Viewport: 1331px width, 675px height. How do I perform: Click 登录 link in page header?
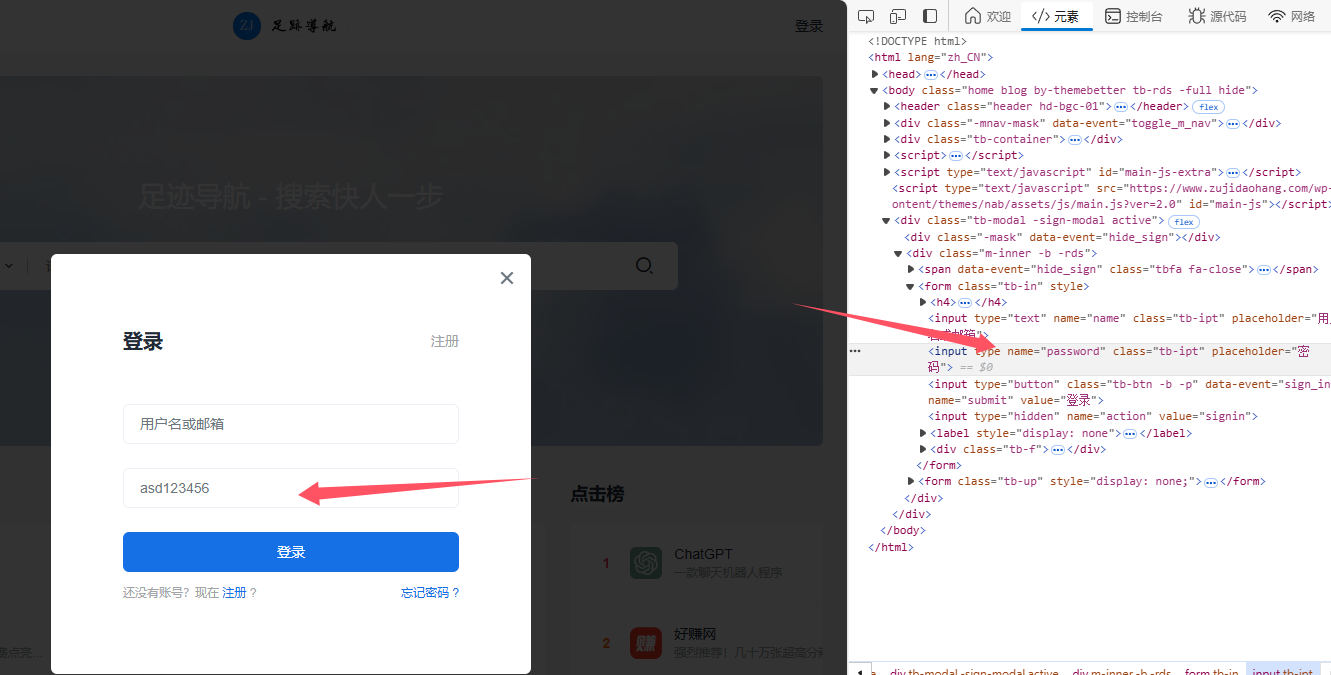tap(809, 26)
